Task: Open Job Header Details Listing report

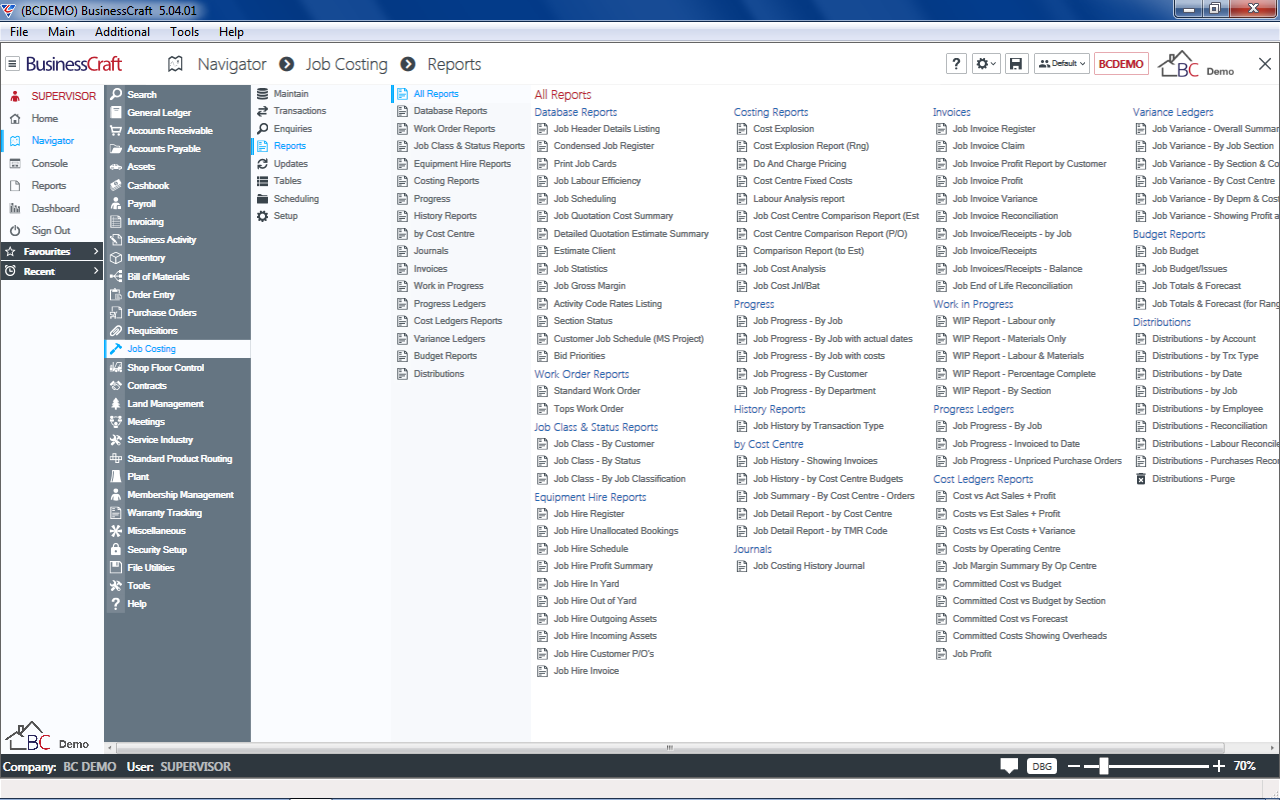Action: (x=607, y=129)
